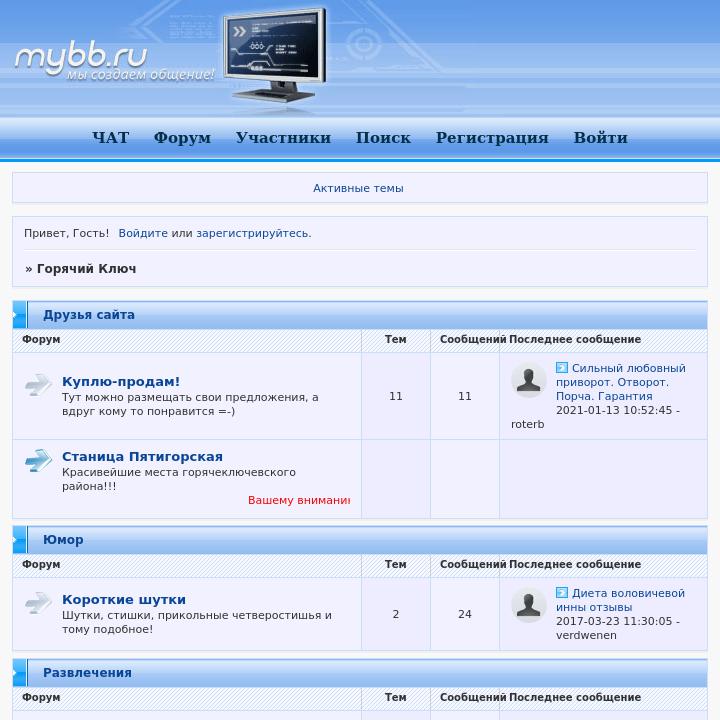Screen dimensions: 720x720
Task: Open Диета воловичевой инны отзывы topic
Action: click(x=620, y=600)
